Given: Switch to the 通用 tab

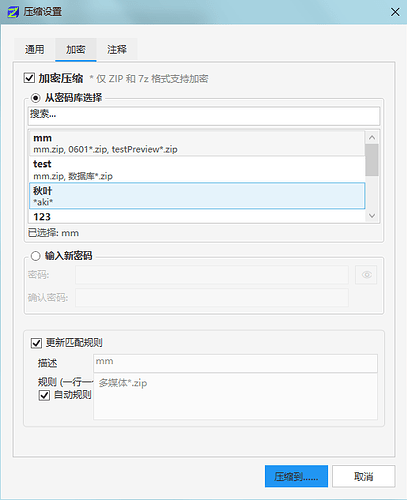Looking at the screenshot, I should coord(34,50).
